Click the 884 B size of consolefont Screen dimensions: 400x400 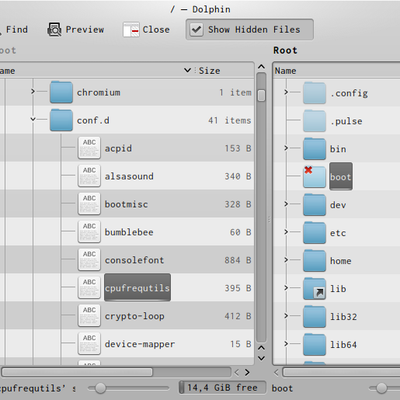[238, 260]
